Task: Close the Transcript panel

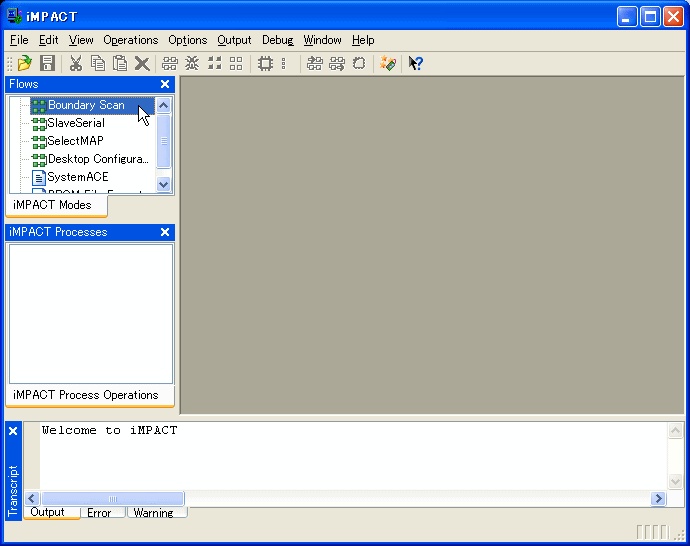Action: [x=13, y=431]
